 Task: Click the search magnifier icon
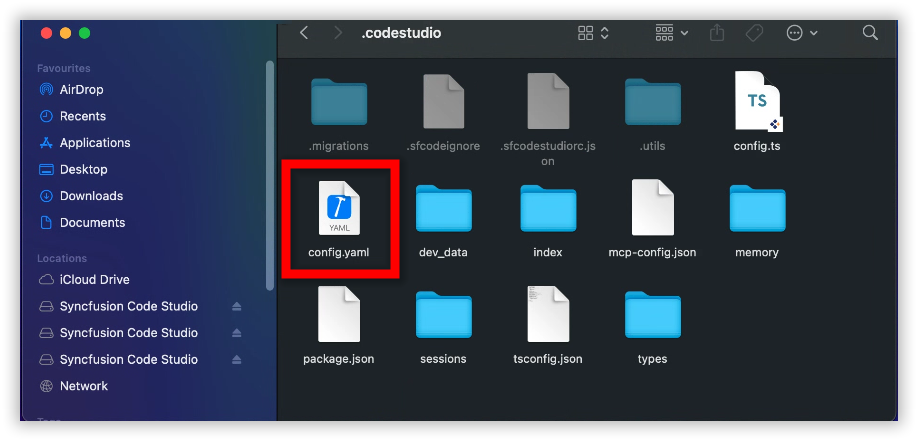[870, 33]
